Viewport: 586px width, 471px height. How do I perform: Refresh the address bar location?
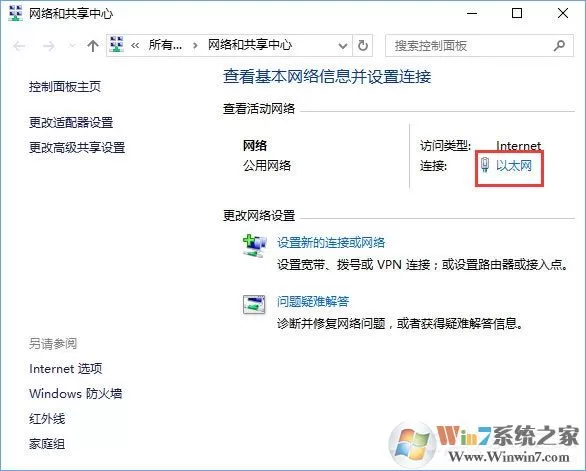(363, 46)
